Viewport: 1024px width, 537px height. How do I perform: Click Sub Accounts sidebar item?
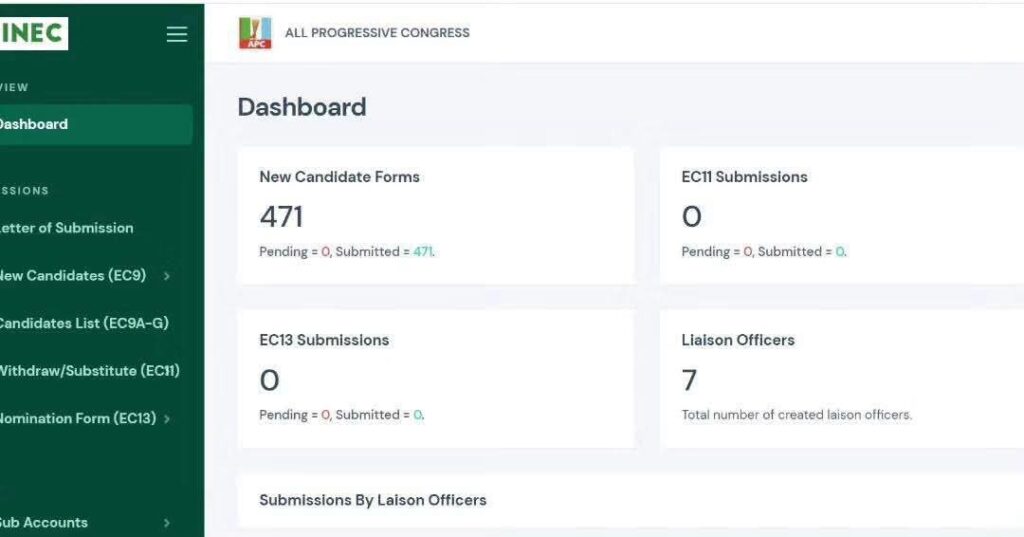pos(43,523)
